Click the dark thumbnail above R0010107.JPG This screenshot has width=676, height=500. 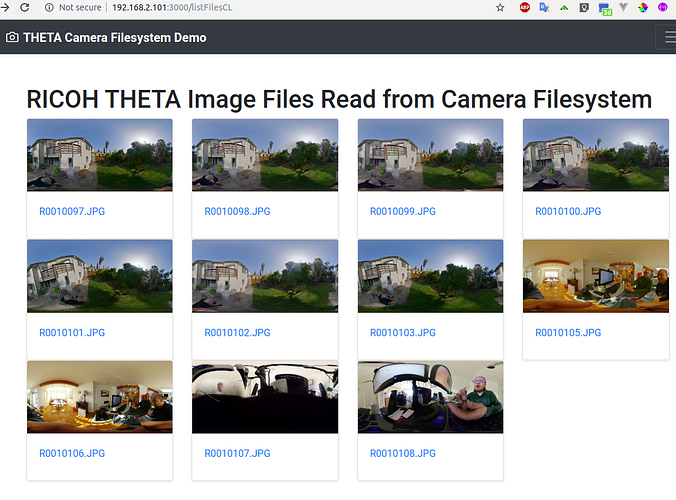tap(265, 397)
